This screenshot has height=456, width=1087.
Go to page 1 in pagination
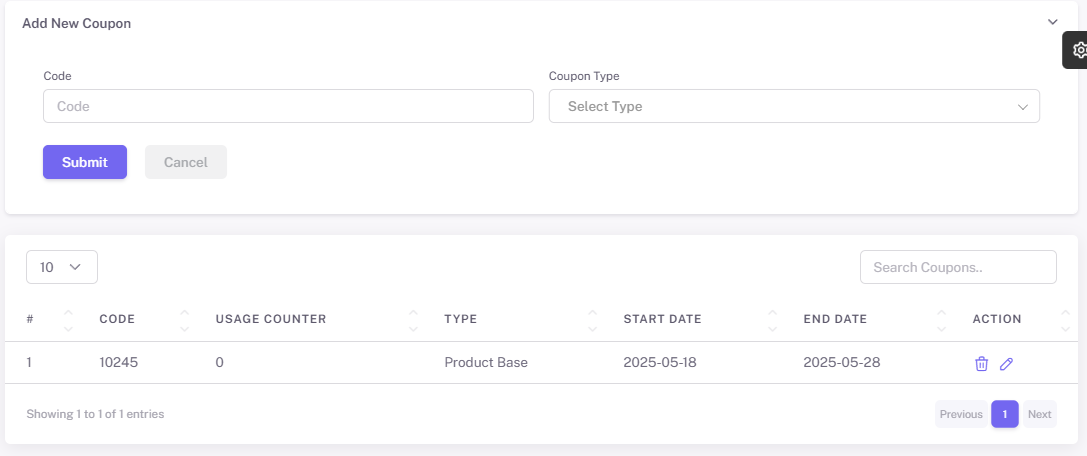pyautogui.click(x=1005, y=414)
